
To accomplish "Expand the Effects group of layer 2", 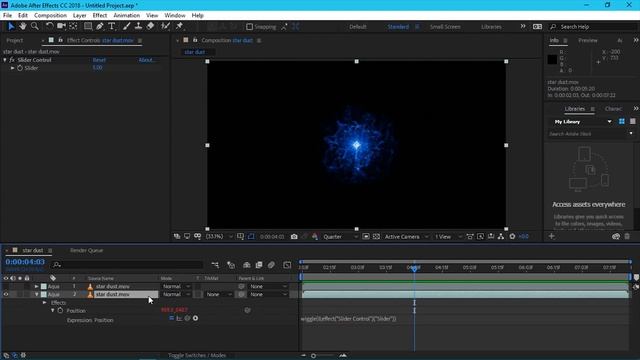I will point(44,303).
